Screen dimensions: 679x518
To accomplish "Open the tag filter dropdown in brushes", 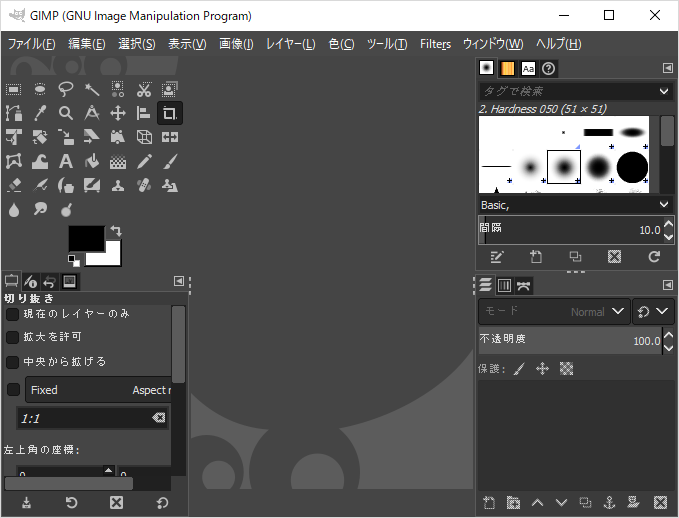I will (663, 91).
